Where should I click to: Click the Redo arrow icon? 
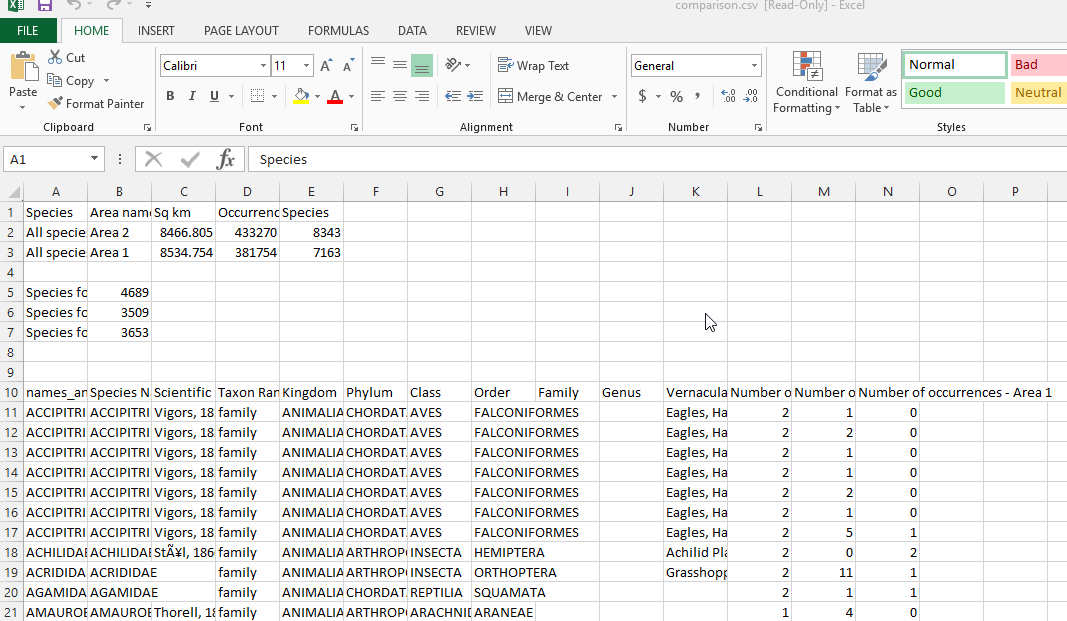tap(114, 5)
